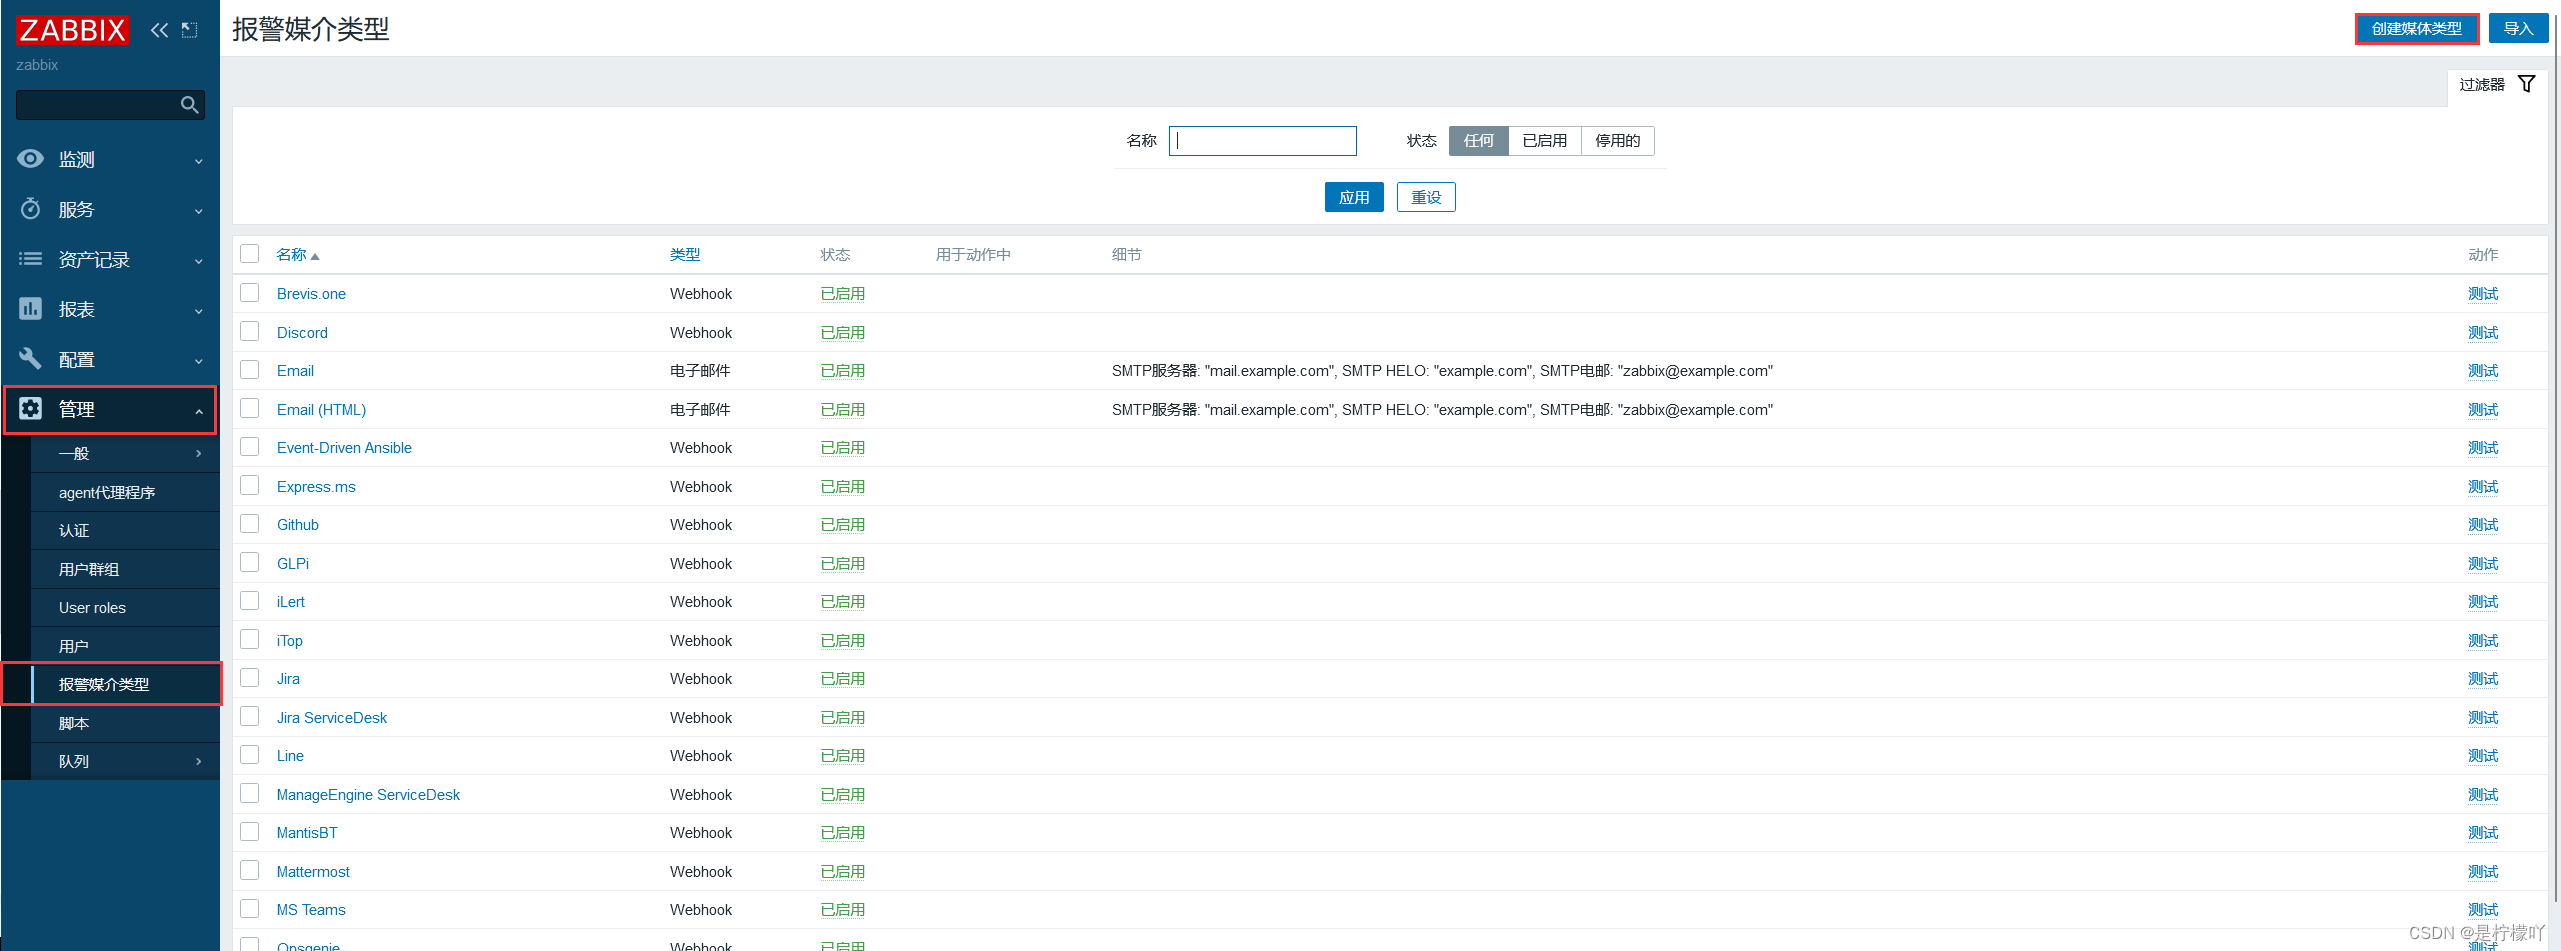Click the 重设 filter button
The height and width of the screenshot is (951, 2561).
1426,197
